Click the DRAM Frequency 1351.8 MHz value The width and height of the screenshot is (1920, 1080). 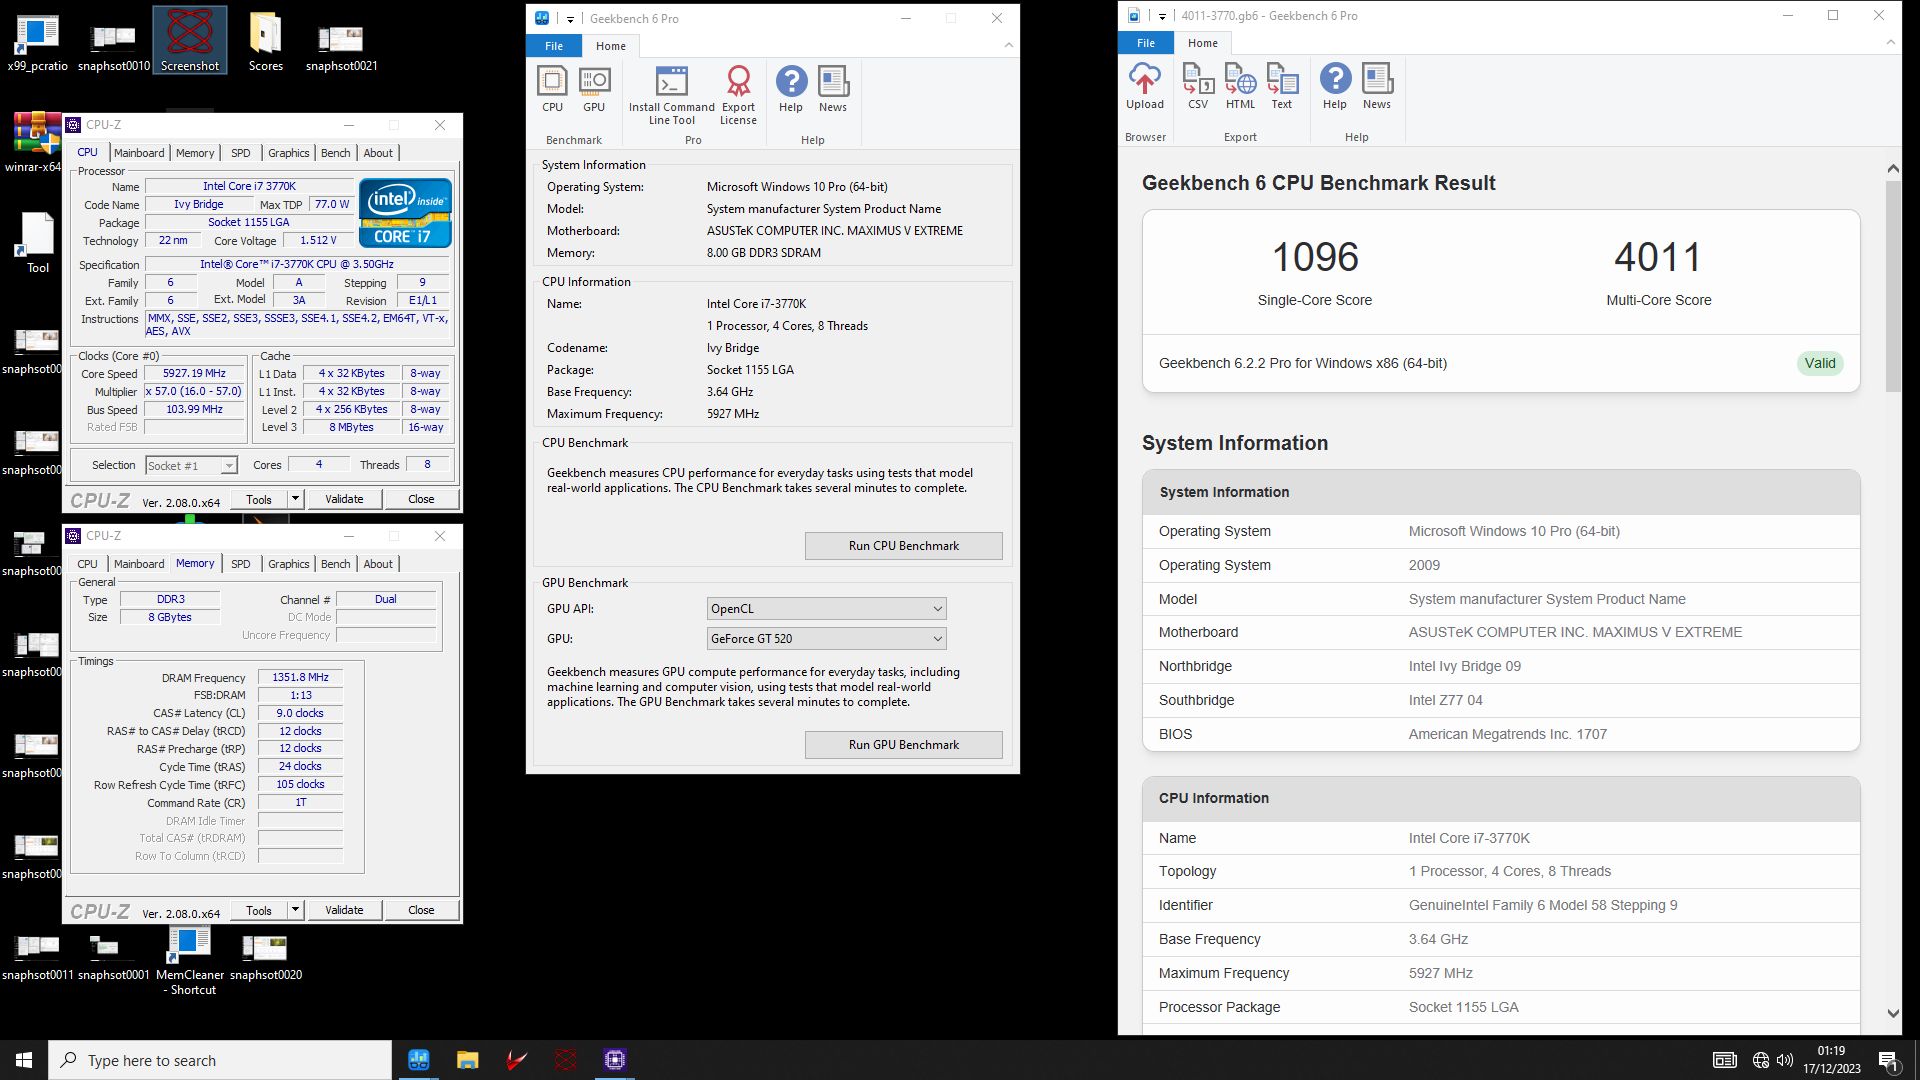pyautogui.click(x=300, y=678)
